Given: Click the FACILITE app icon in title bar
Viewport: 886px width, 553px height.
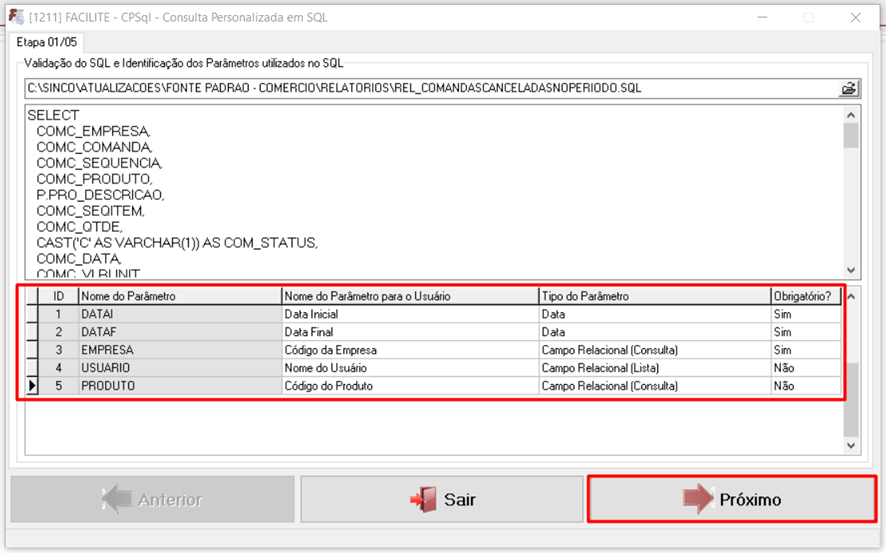Looking at the screenshot, I should (x=17, y=17).
